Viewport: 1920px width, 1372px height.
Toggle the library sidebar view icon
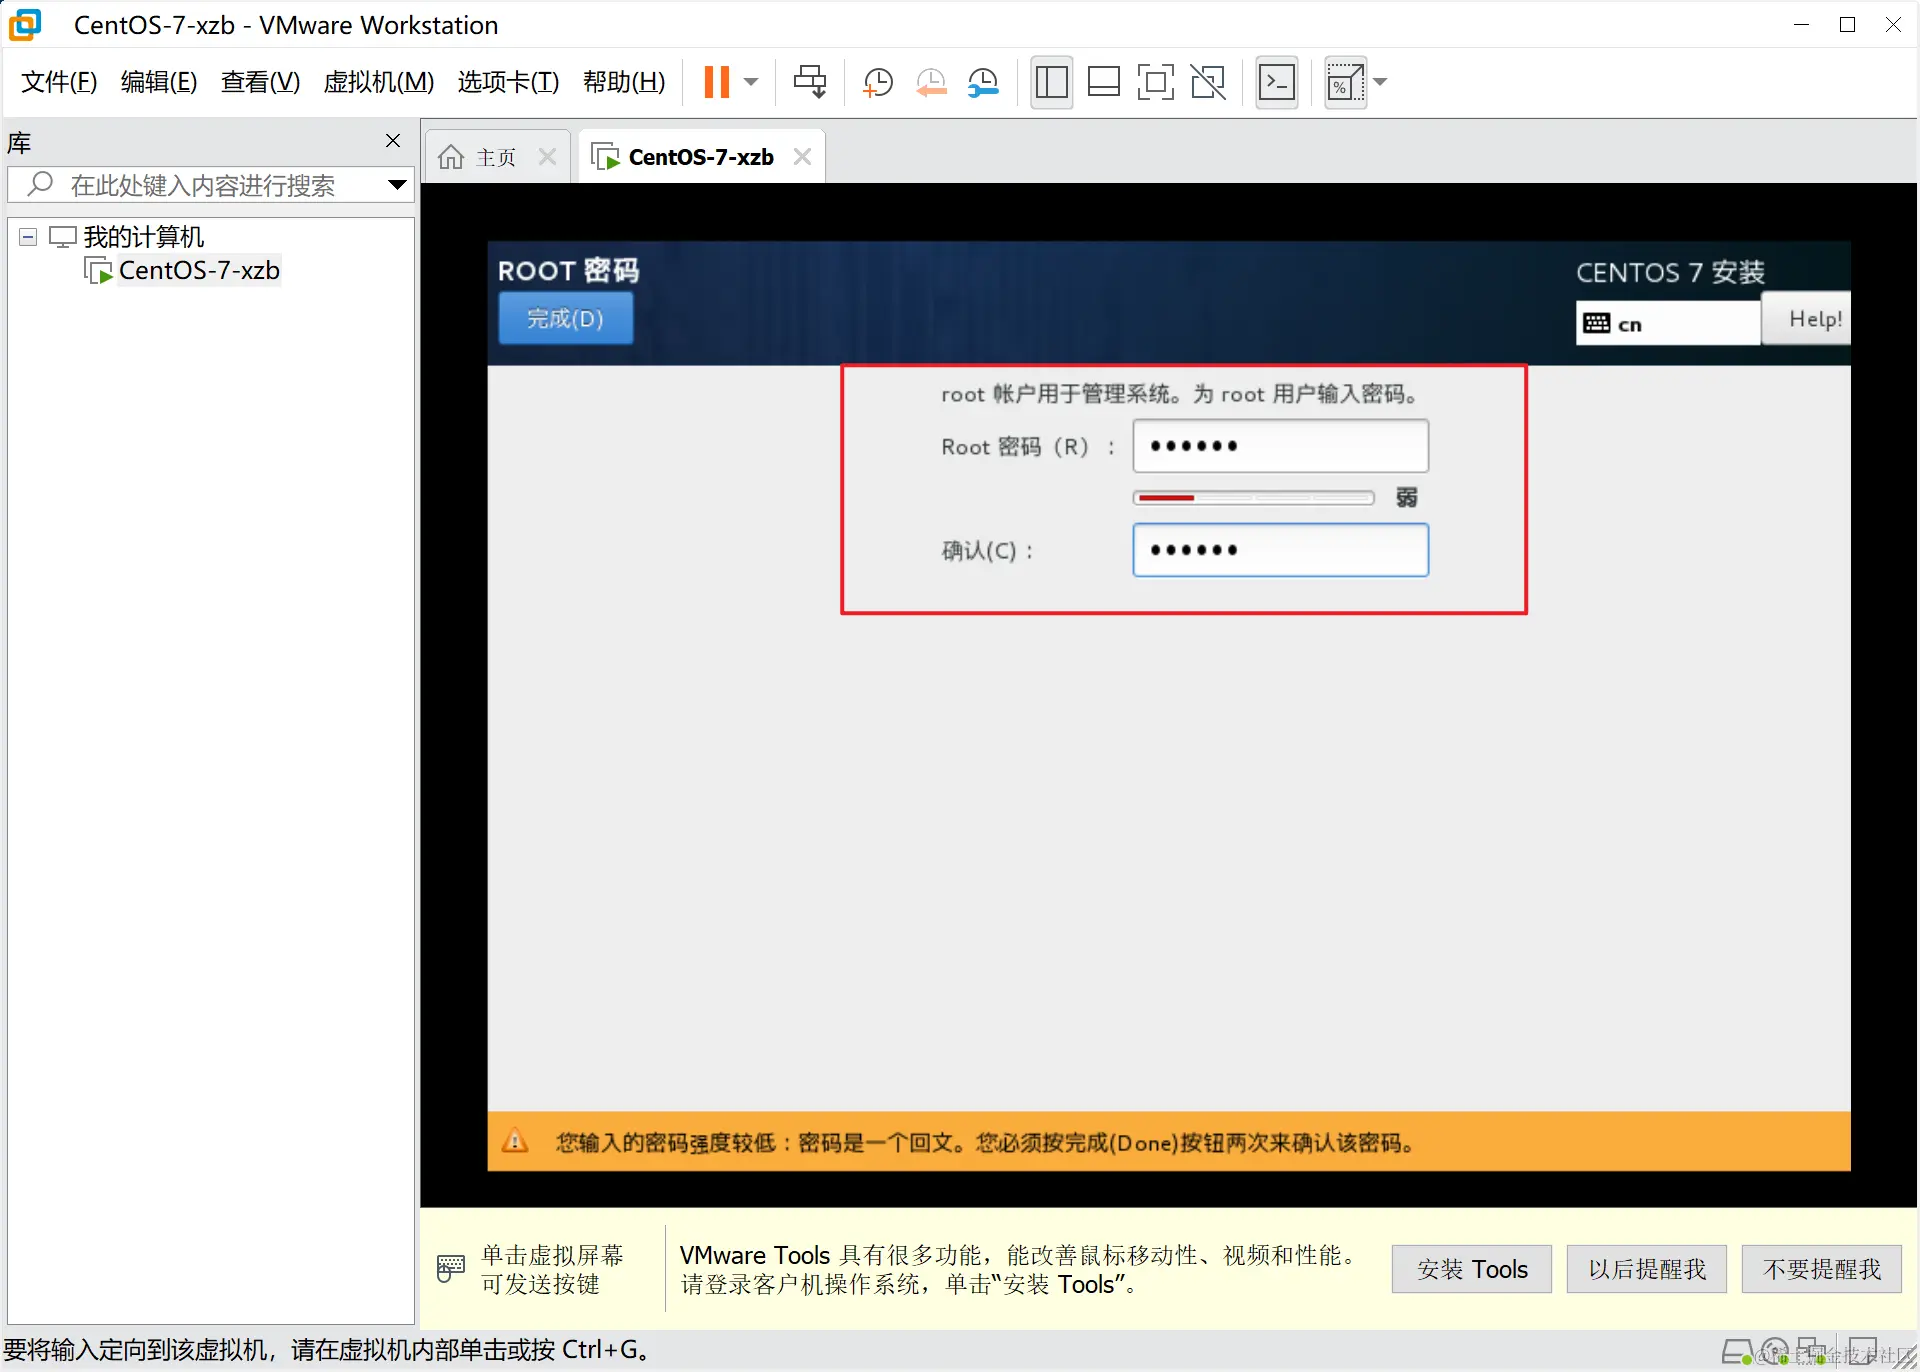[x=1051, y=82]
